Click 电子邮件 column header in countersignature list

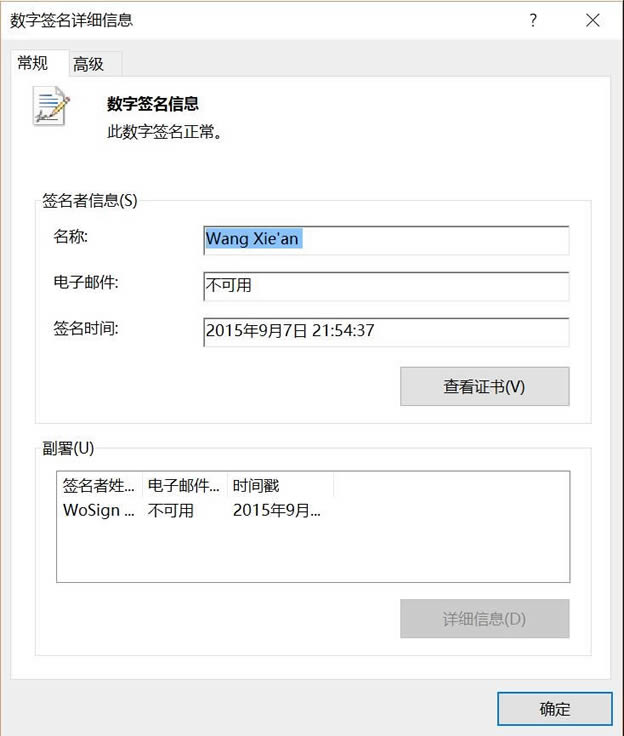pyautogui.click(x=184, y=486)
